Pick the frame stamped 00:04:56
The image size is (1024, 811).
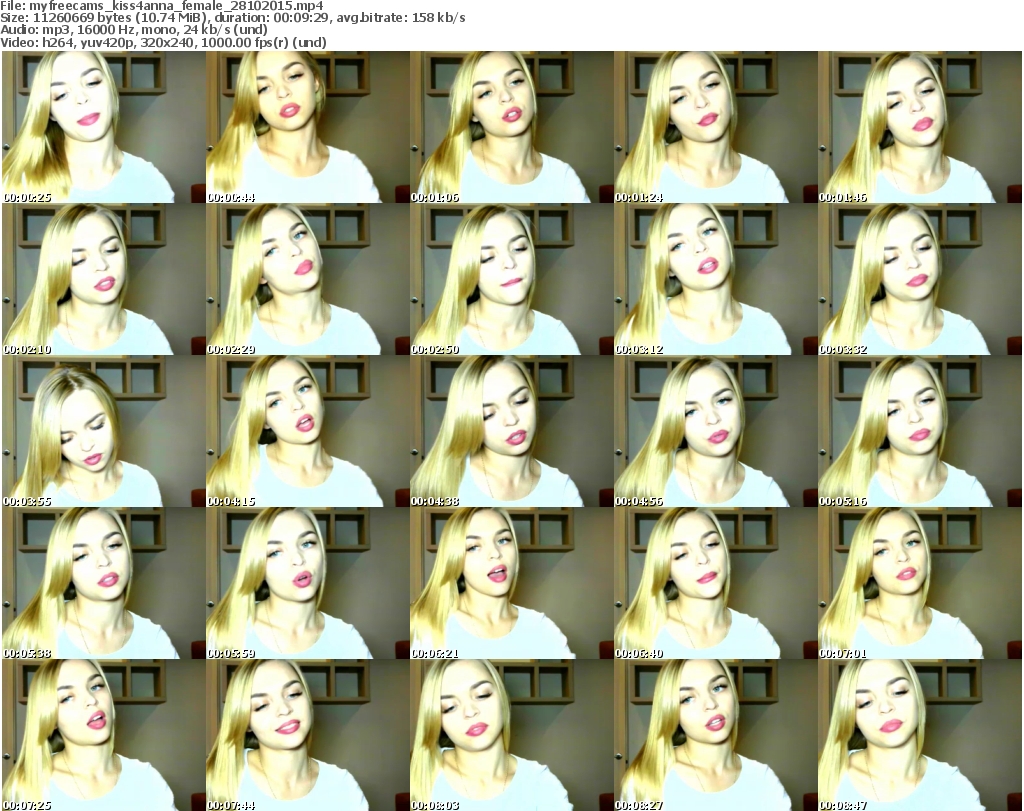[x=716, y=431]
